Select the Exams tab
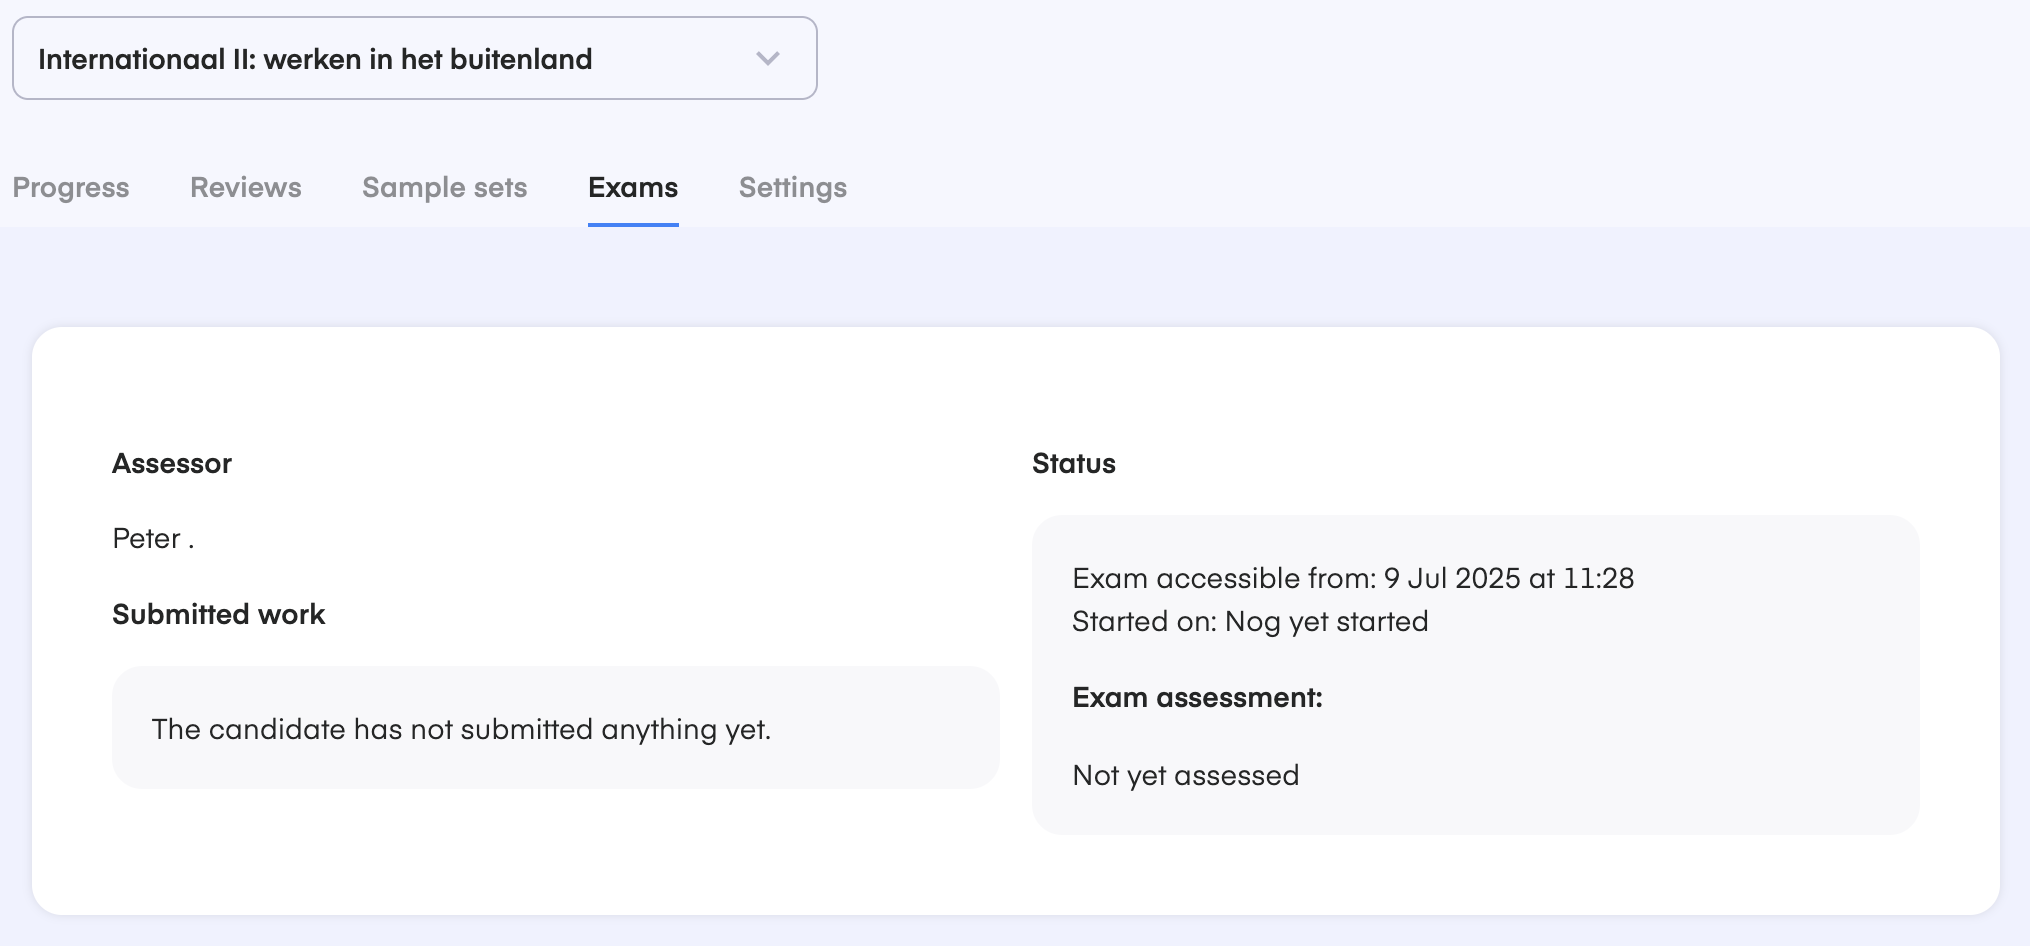 click(x=633, y=188)
